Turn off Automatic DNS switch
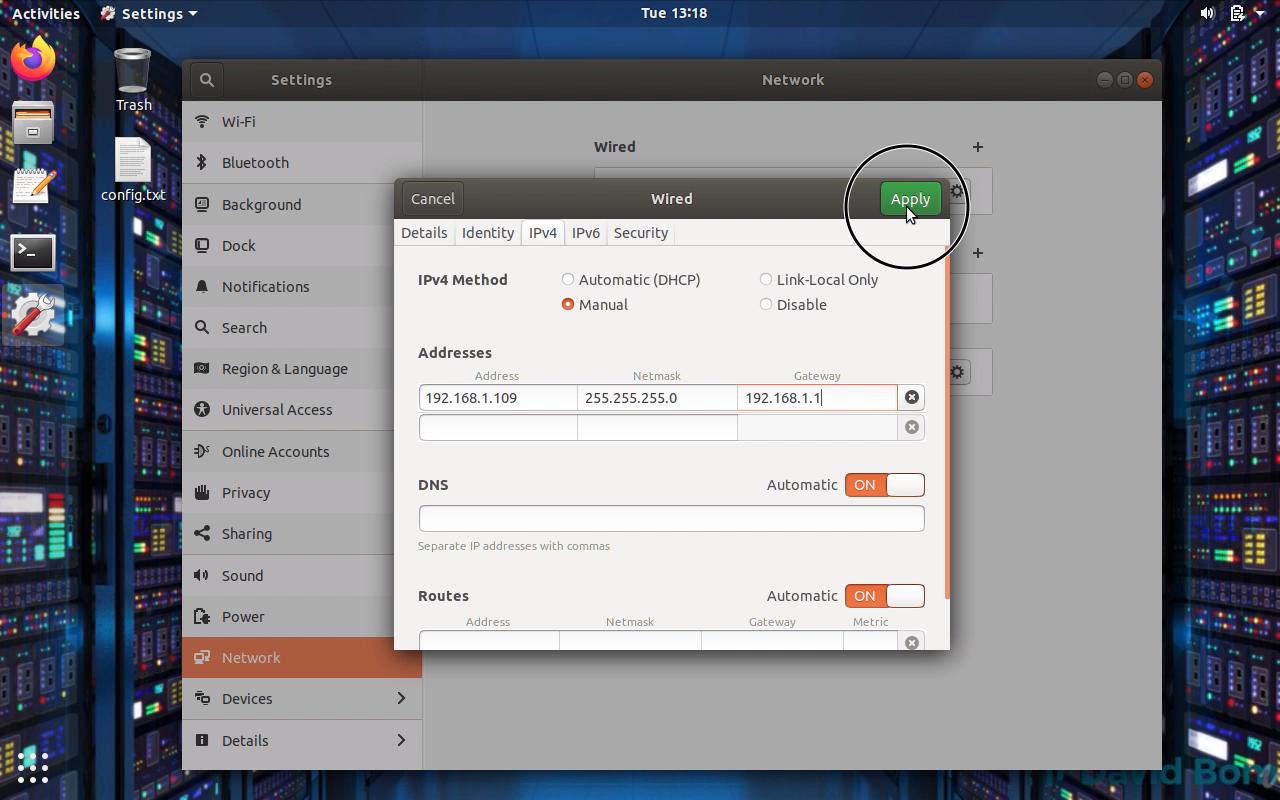 (884, 485)
